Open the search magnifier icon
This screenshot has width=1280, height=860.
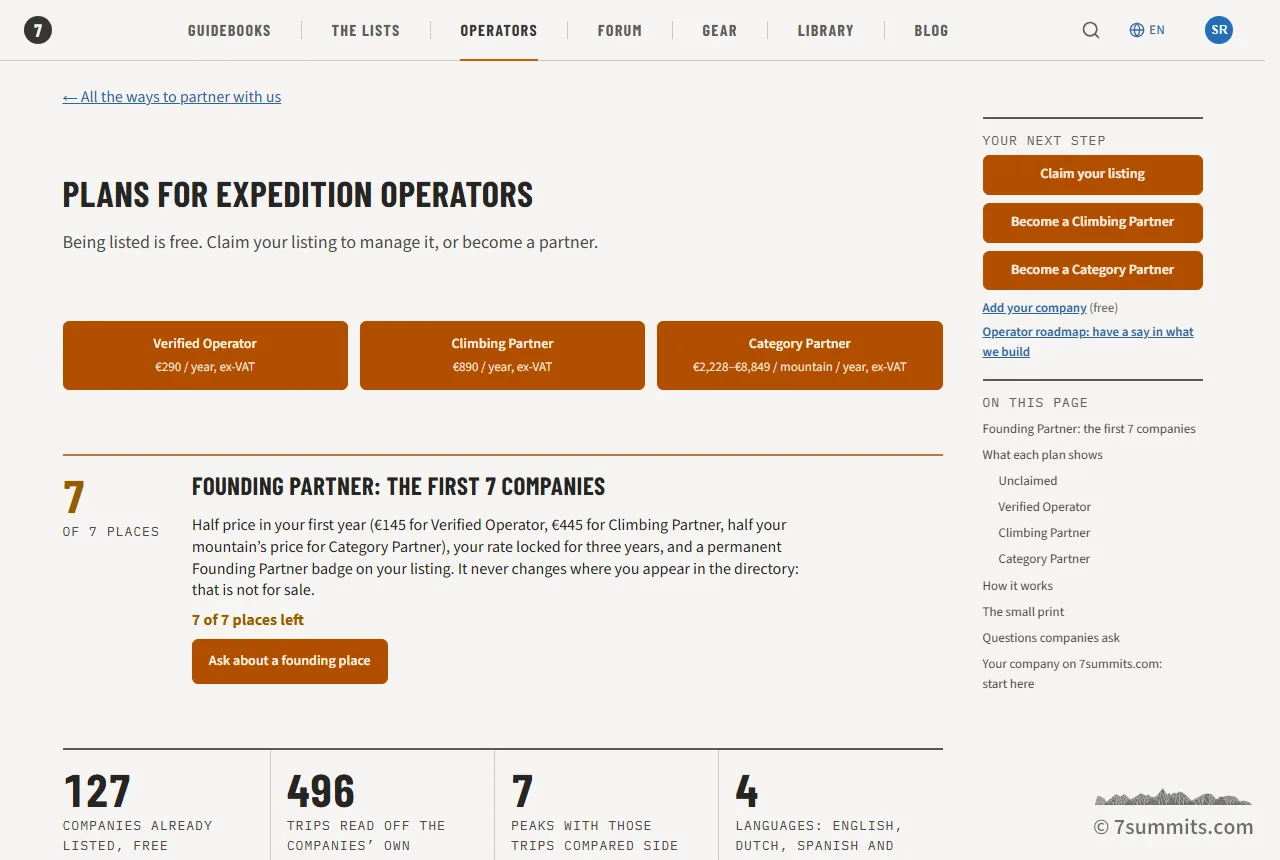click(x=1091, y=30)
